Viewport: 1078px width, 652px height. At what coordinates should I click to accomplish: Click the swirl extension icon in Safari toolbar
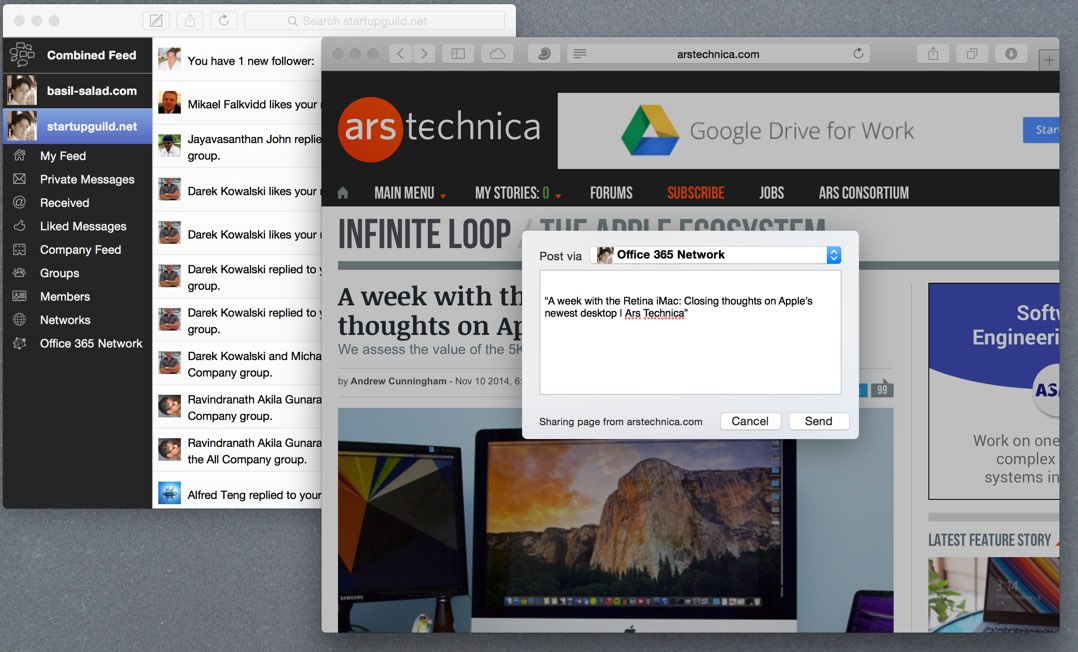pyautogui.click(x=544, y=54)
